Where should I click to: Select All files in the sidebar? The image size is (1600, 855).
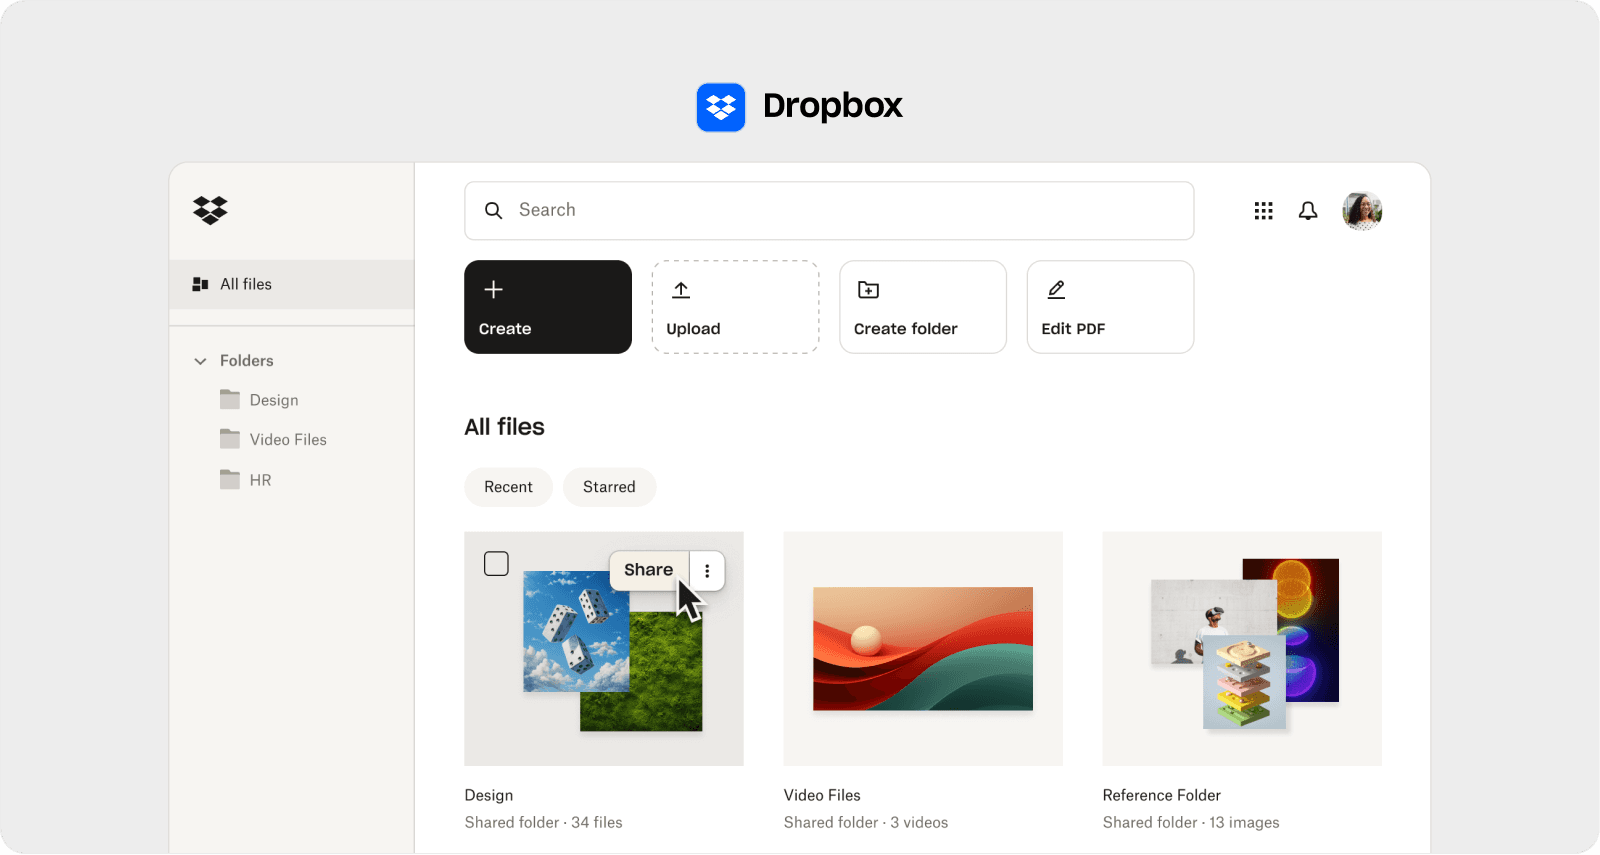[x=291, y=284]
